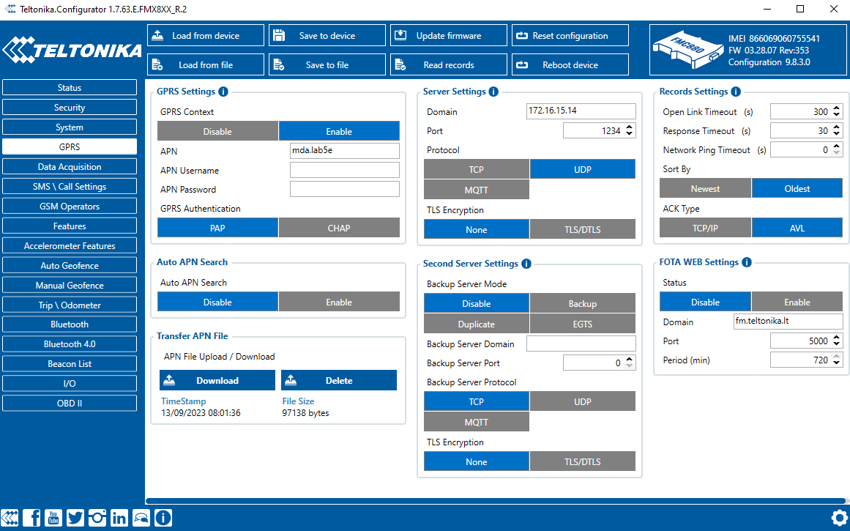The width and height of the screenshot is (850, 531).
Task: Adjust the Backup Server Port stepper
Action: (x=629, y=362)
